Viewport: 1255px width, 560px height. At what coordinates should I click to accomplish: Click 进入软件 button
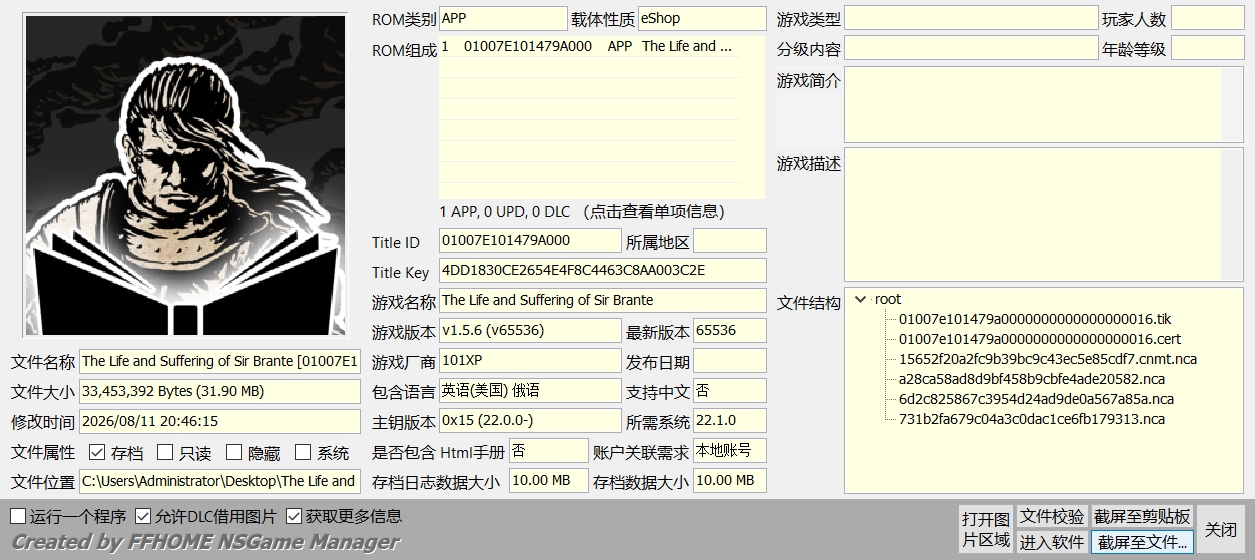[1052, 542]
